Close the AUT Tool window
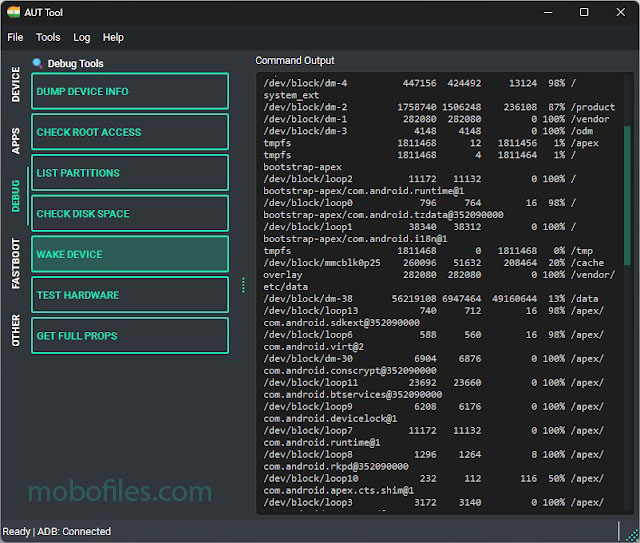This screenshot has width=640, height=543. point(620,12)
